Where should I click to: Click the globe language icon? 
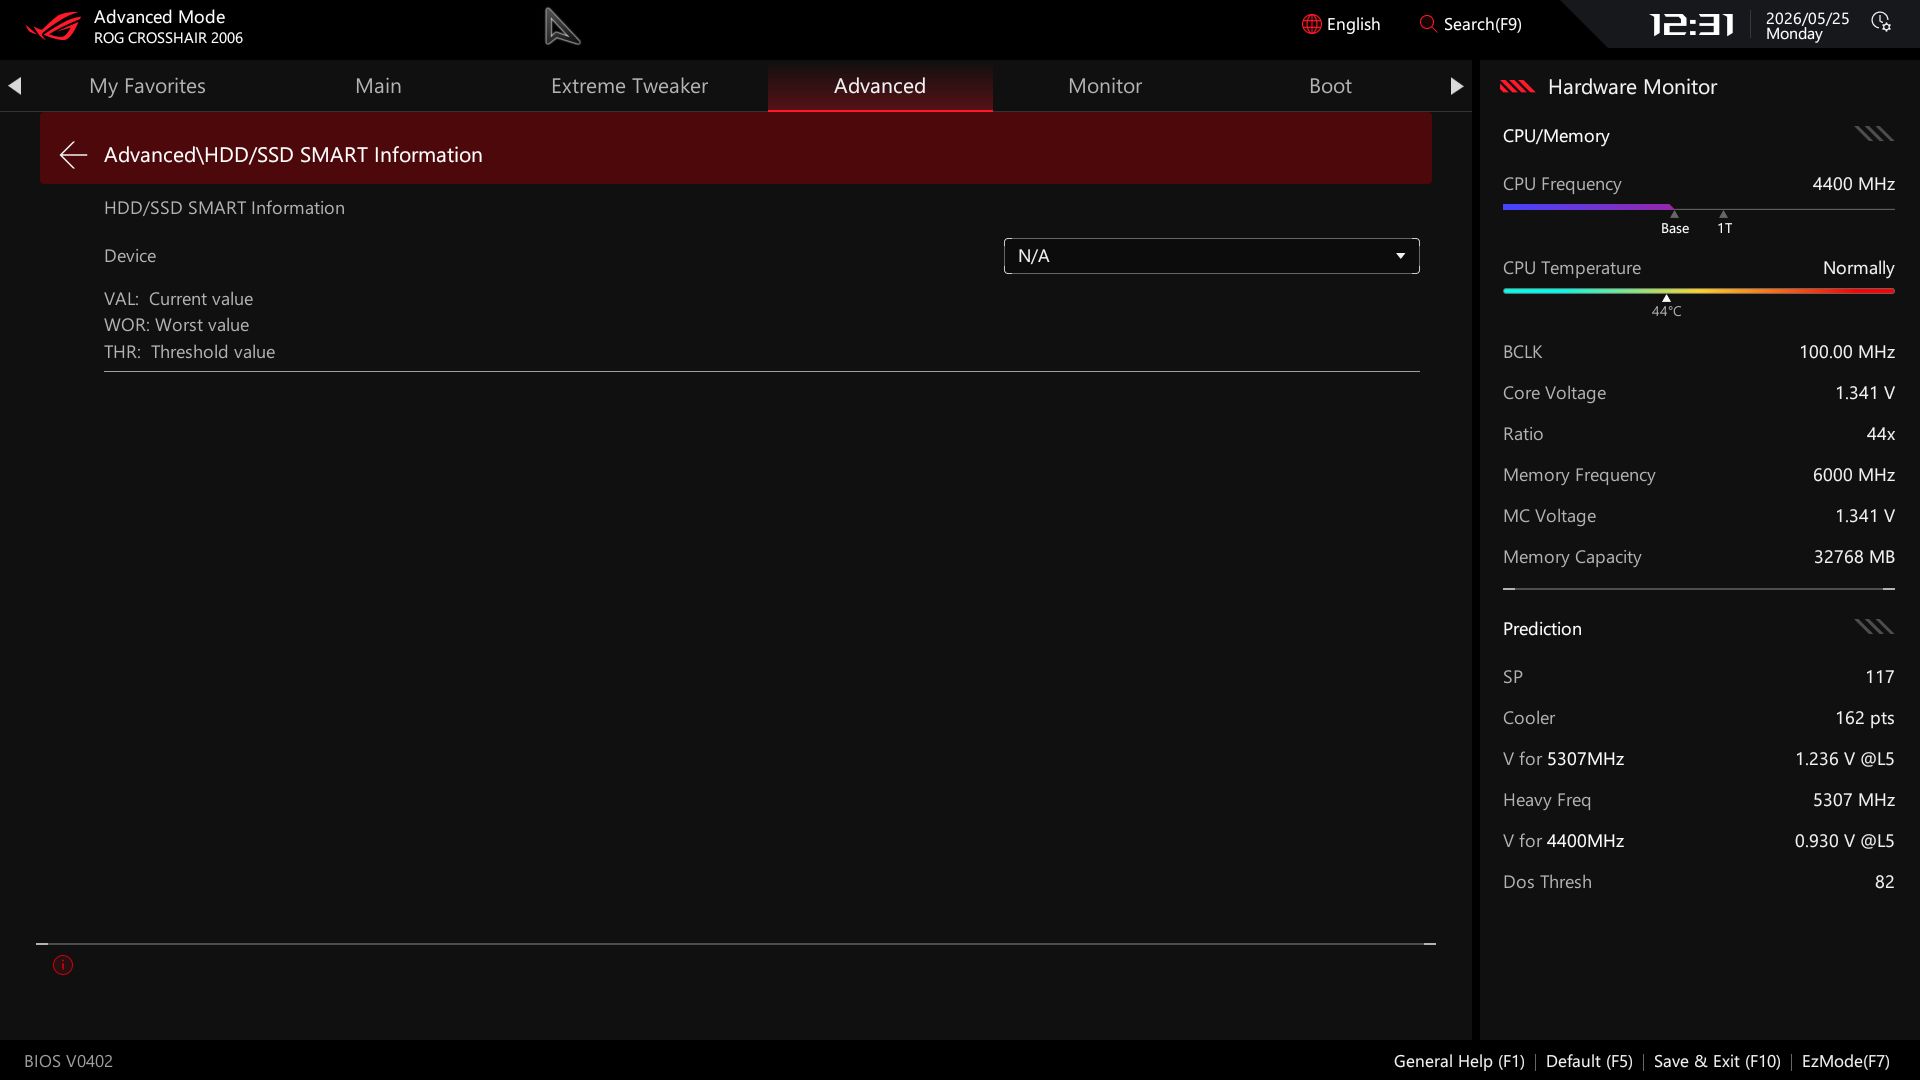click(x=1311, y=24)
